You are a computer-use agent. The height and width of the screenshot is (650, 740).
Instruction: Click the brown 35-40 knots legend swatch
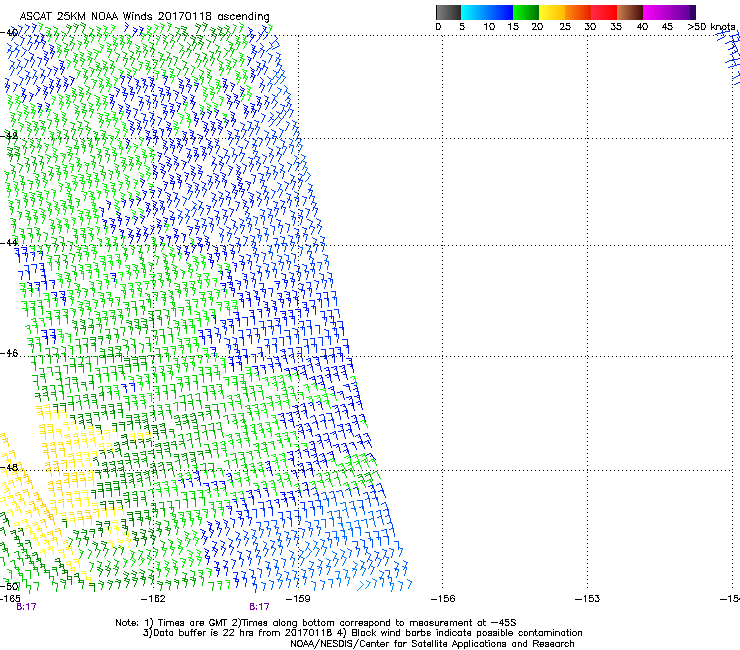pos(630,12)
